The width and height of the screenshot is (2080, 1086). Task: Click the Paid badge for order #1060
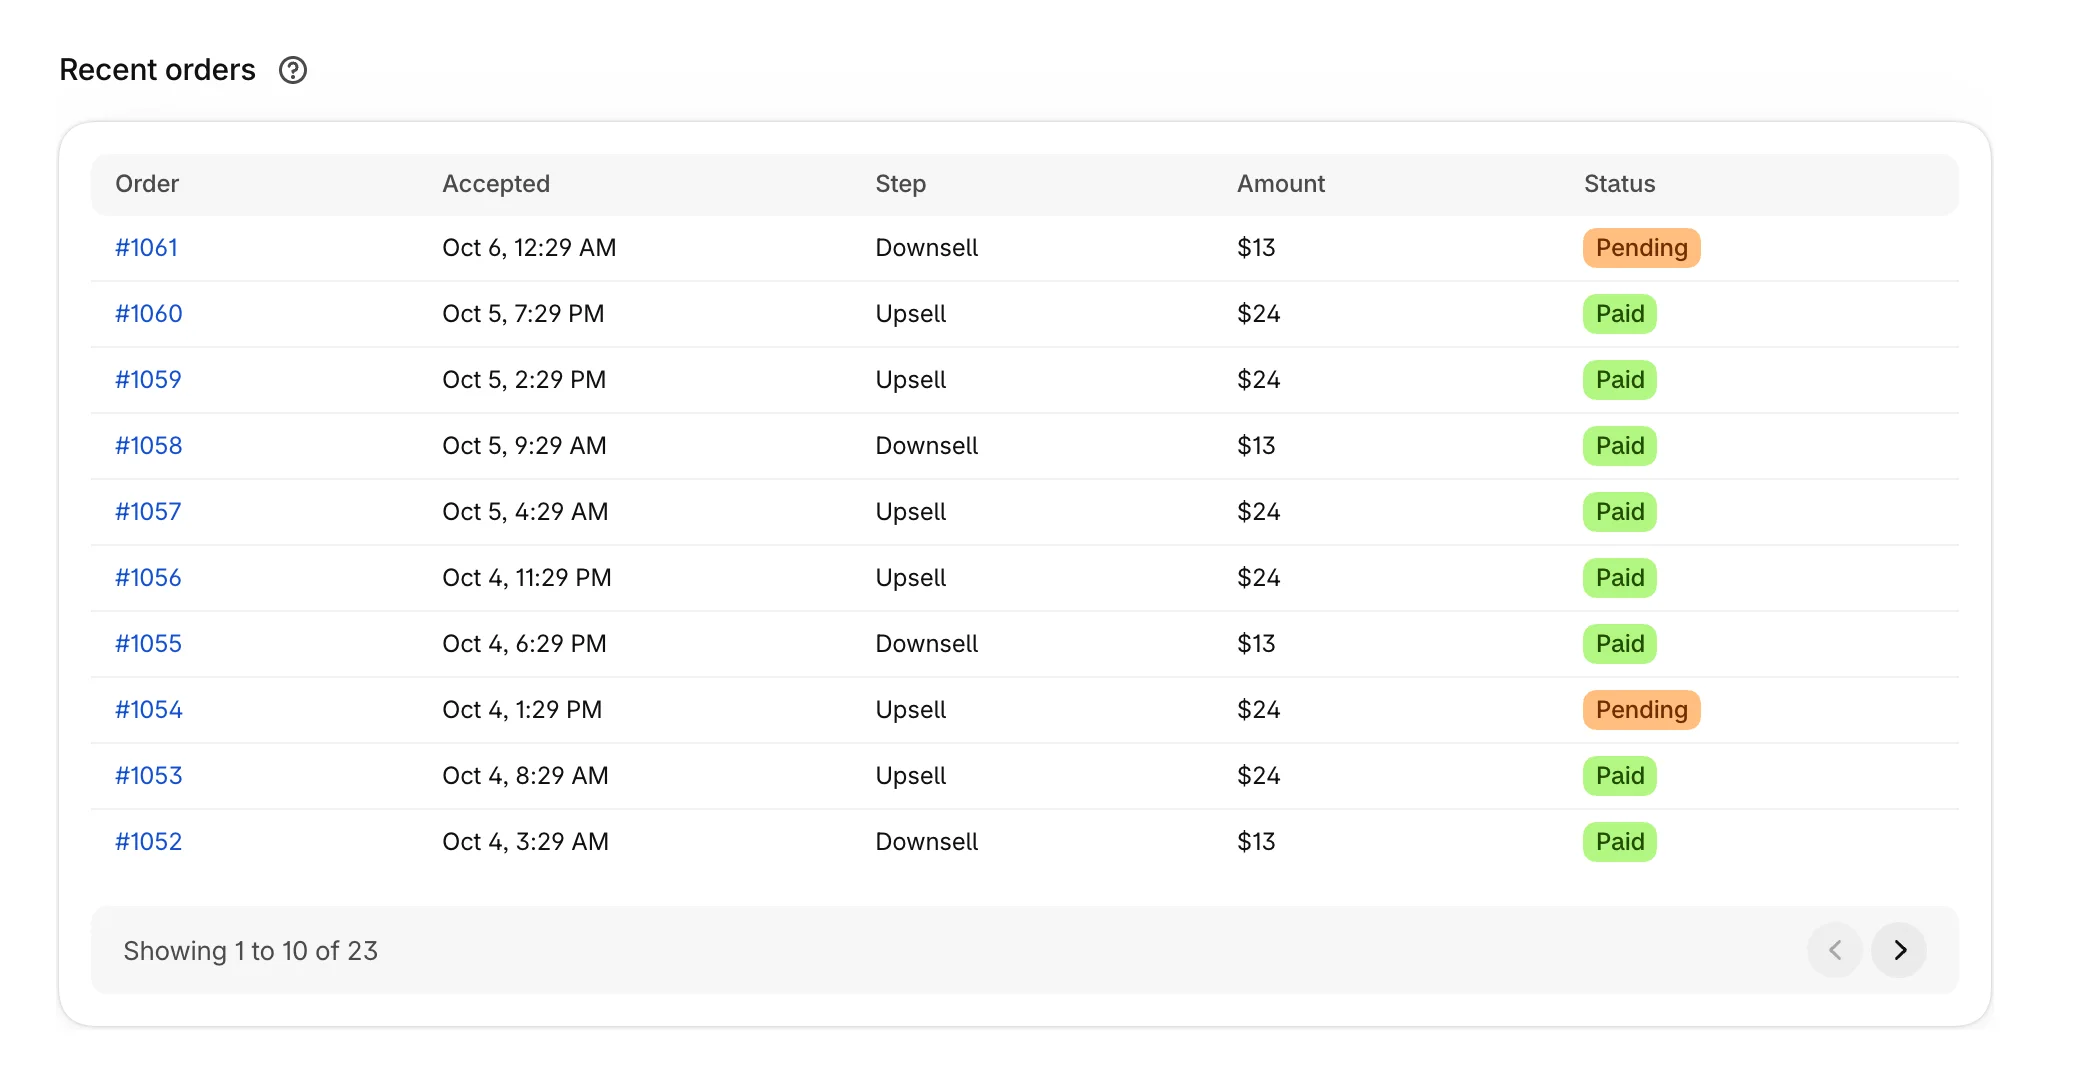[x=1620, y=314]
